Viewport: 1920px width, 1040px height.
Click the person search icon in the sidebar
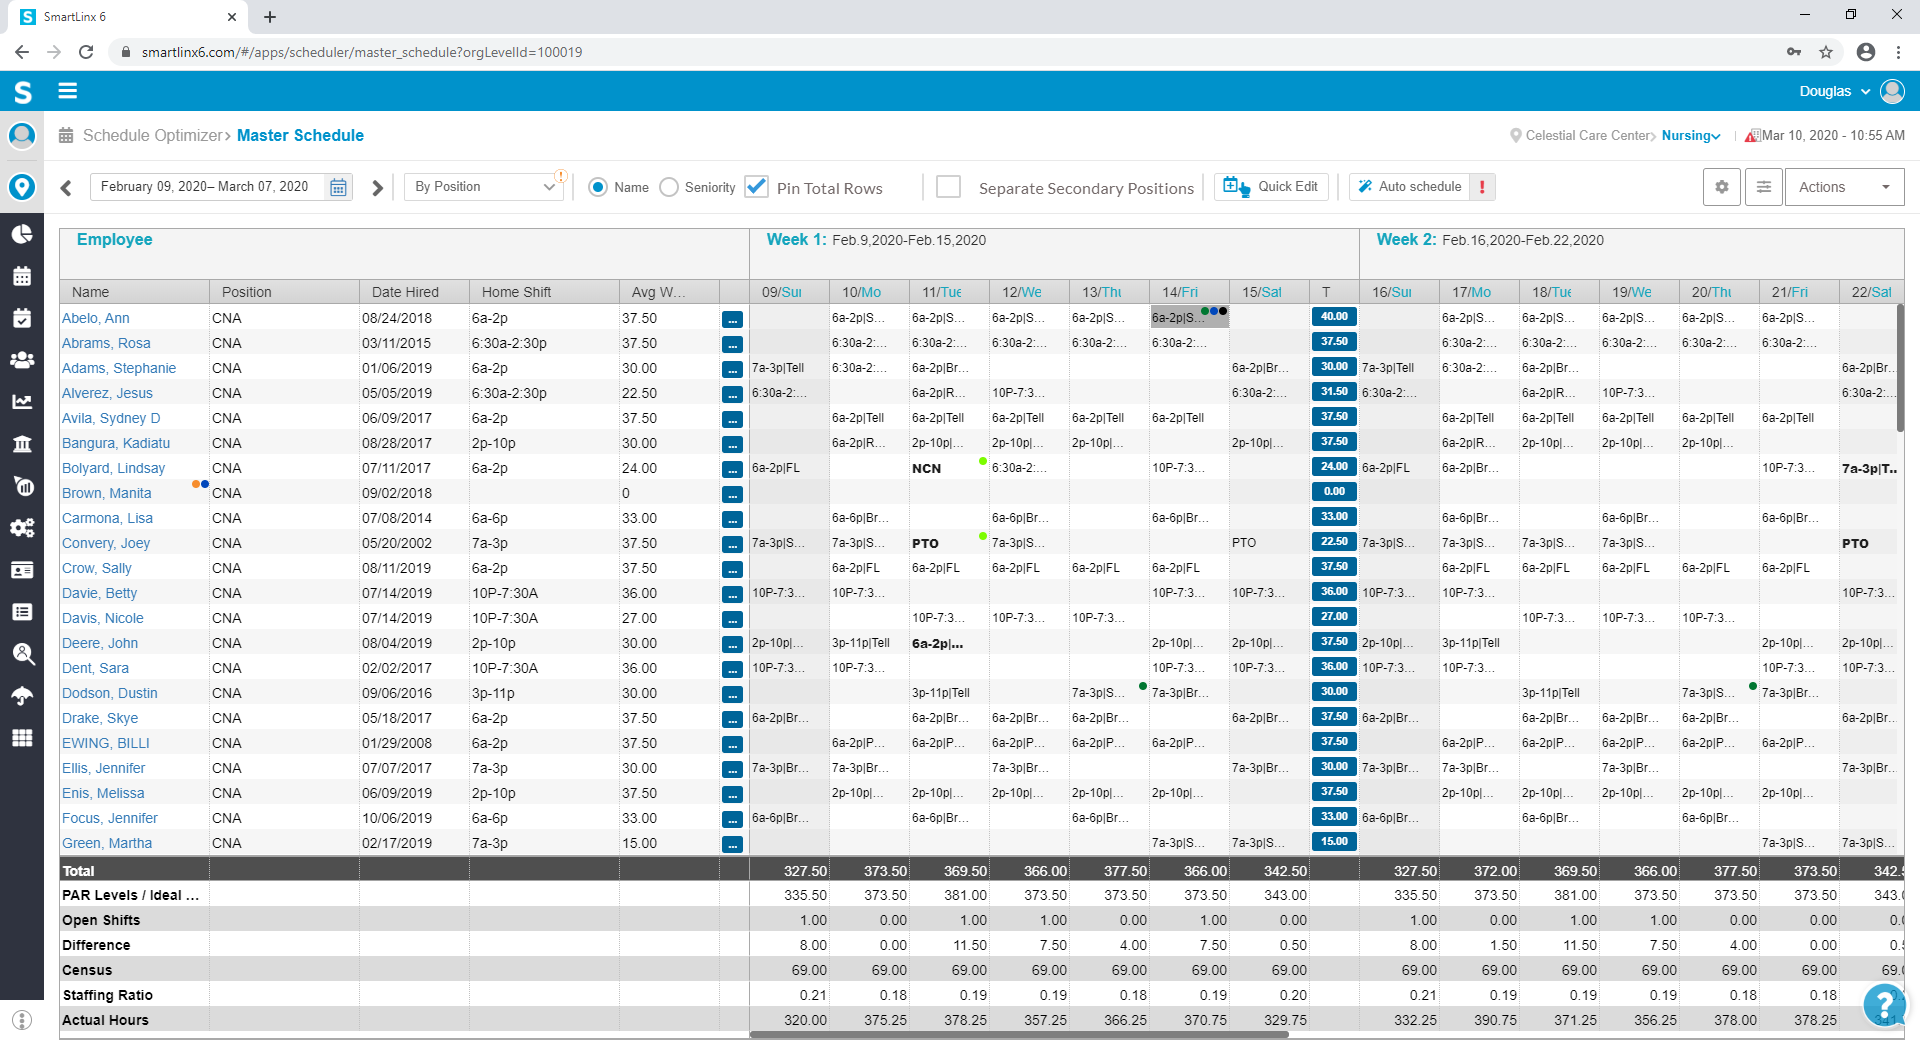[x=22, y=655]
